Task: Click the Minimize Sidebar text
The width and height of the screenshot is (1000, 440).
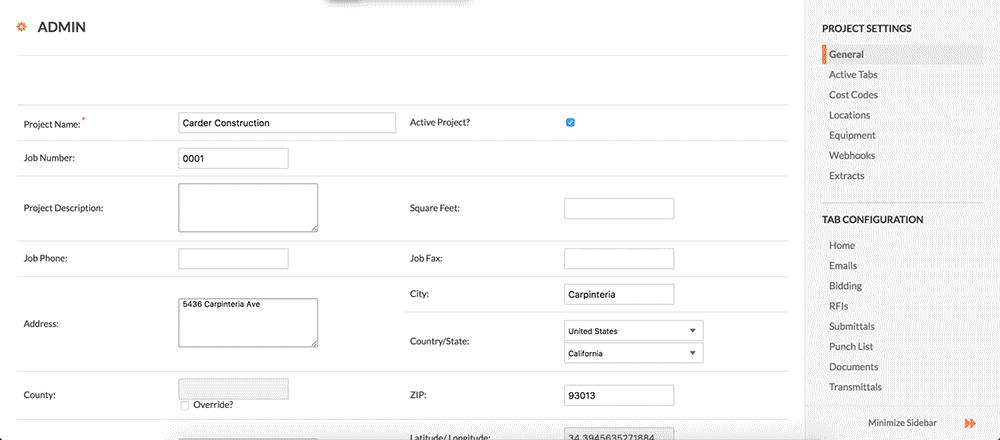Action: click(902, 423)
